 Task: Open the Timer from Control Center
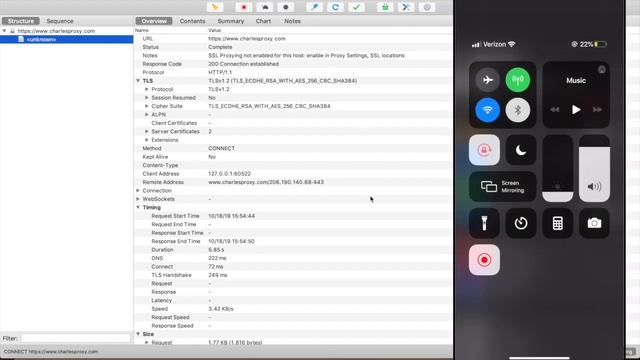521,223
